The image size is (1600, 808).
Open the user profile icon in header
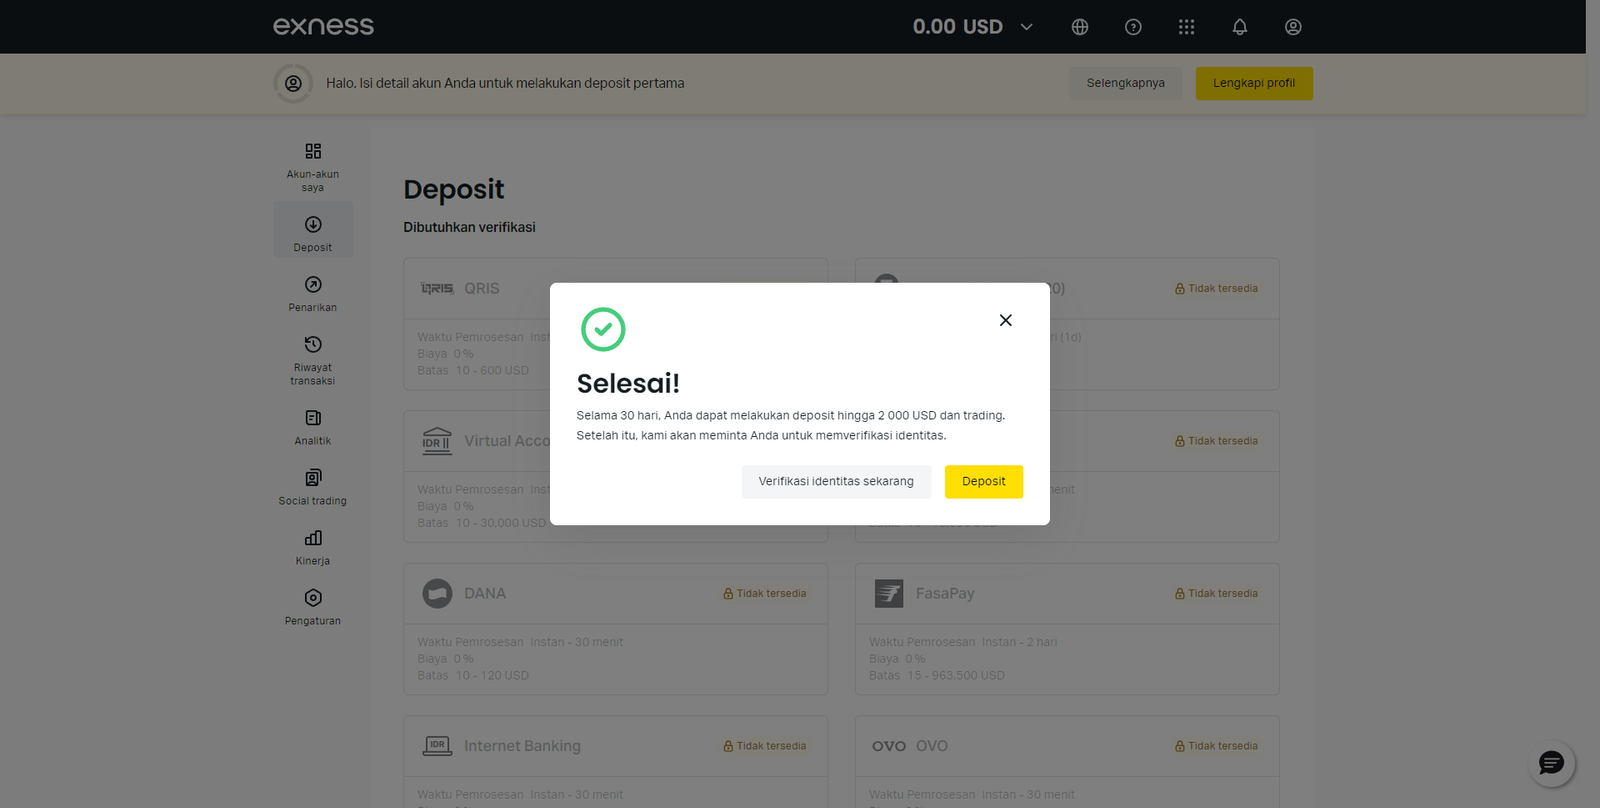[x=1293, y=27]
